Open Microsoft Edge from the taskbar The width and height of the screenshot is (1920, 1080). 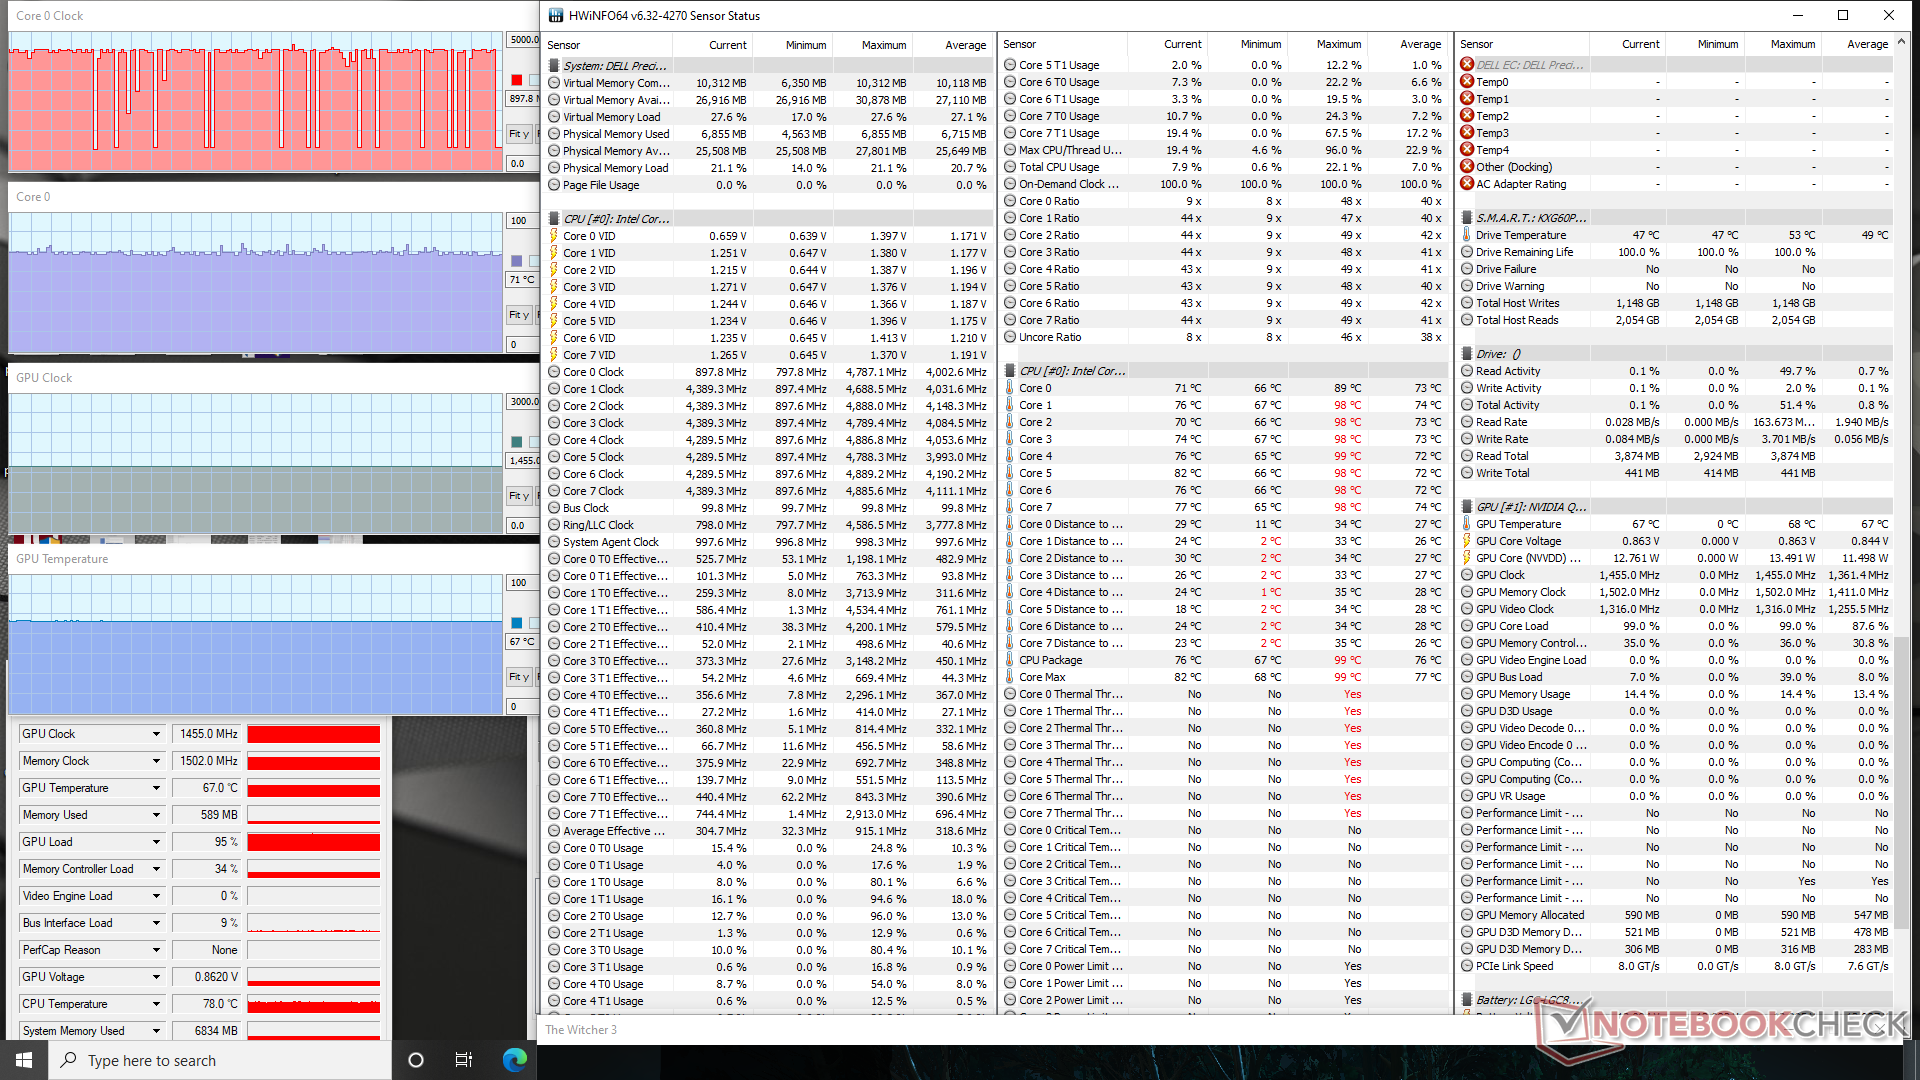click(514, 1060)
